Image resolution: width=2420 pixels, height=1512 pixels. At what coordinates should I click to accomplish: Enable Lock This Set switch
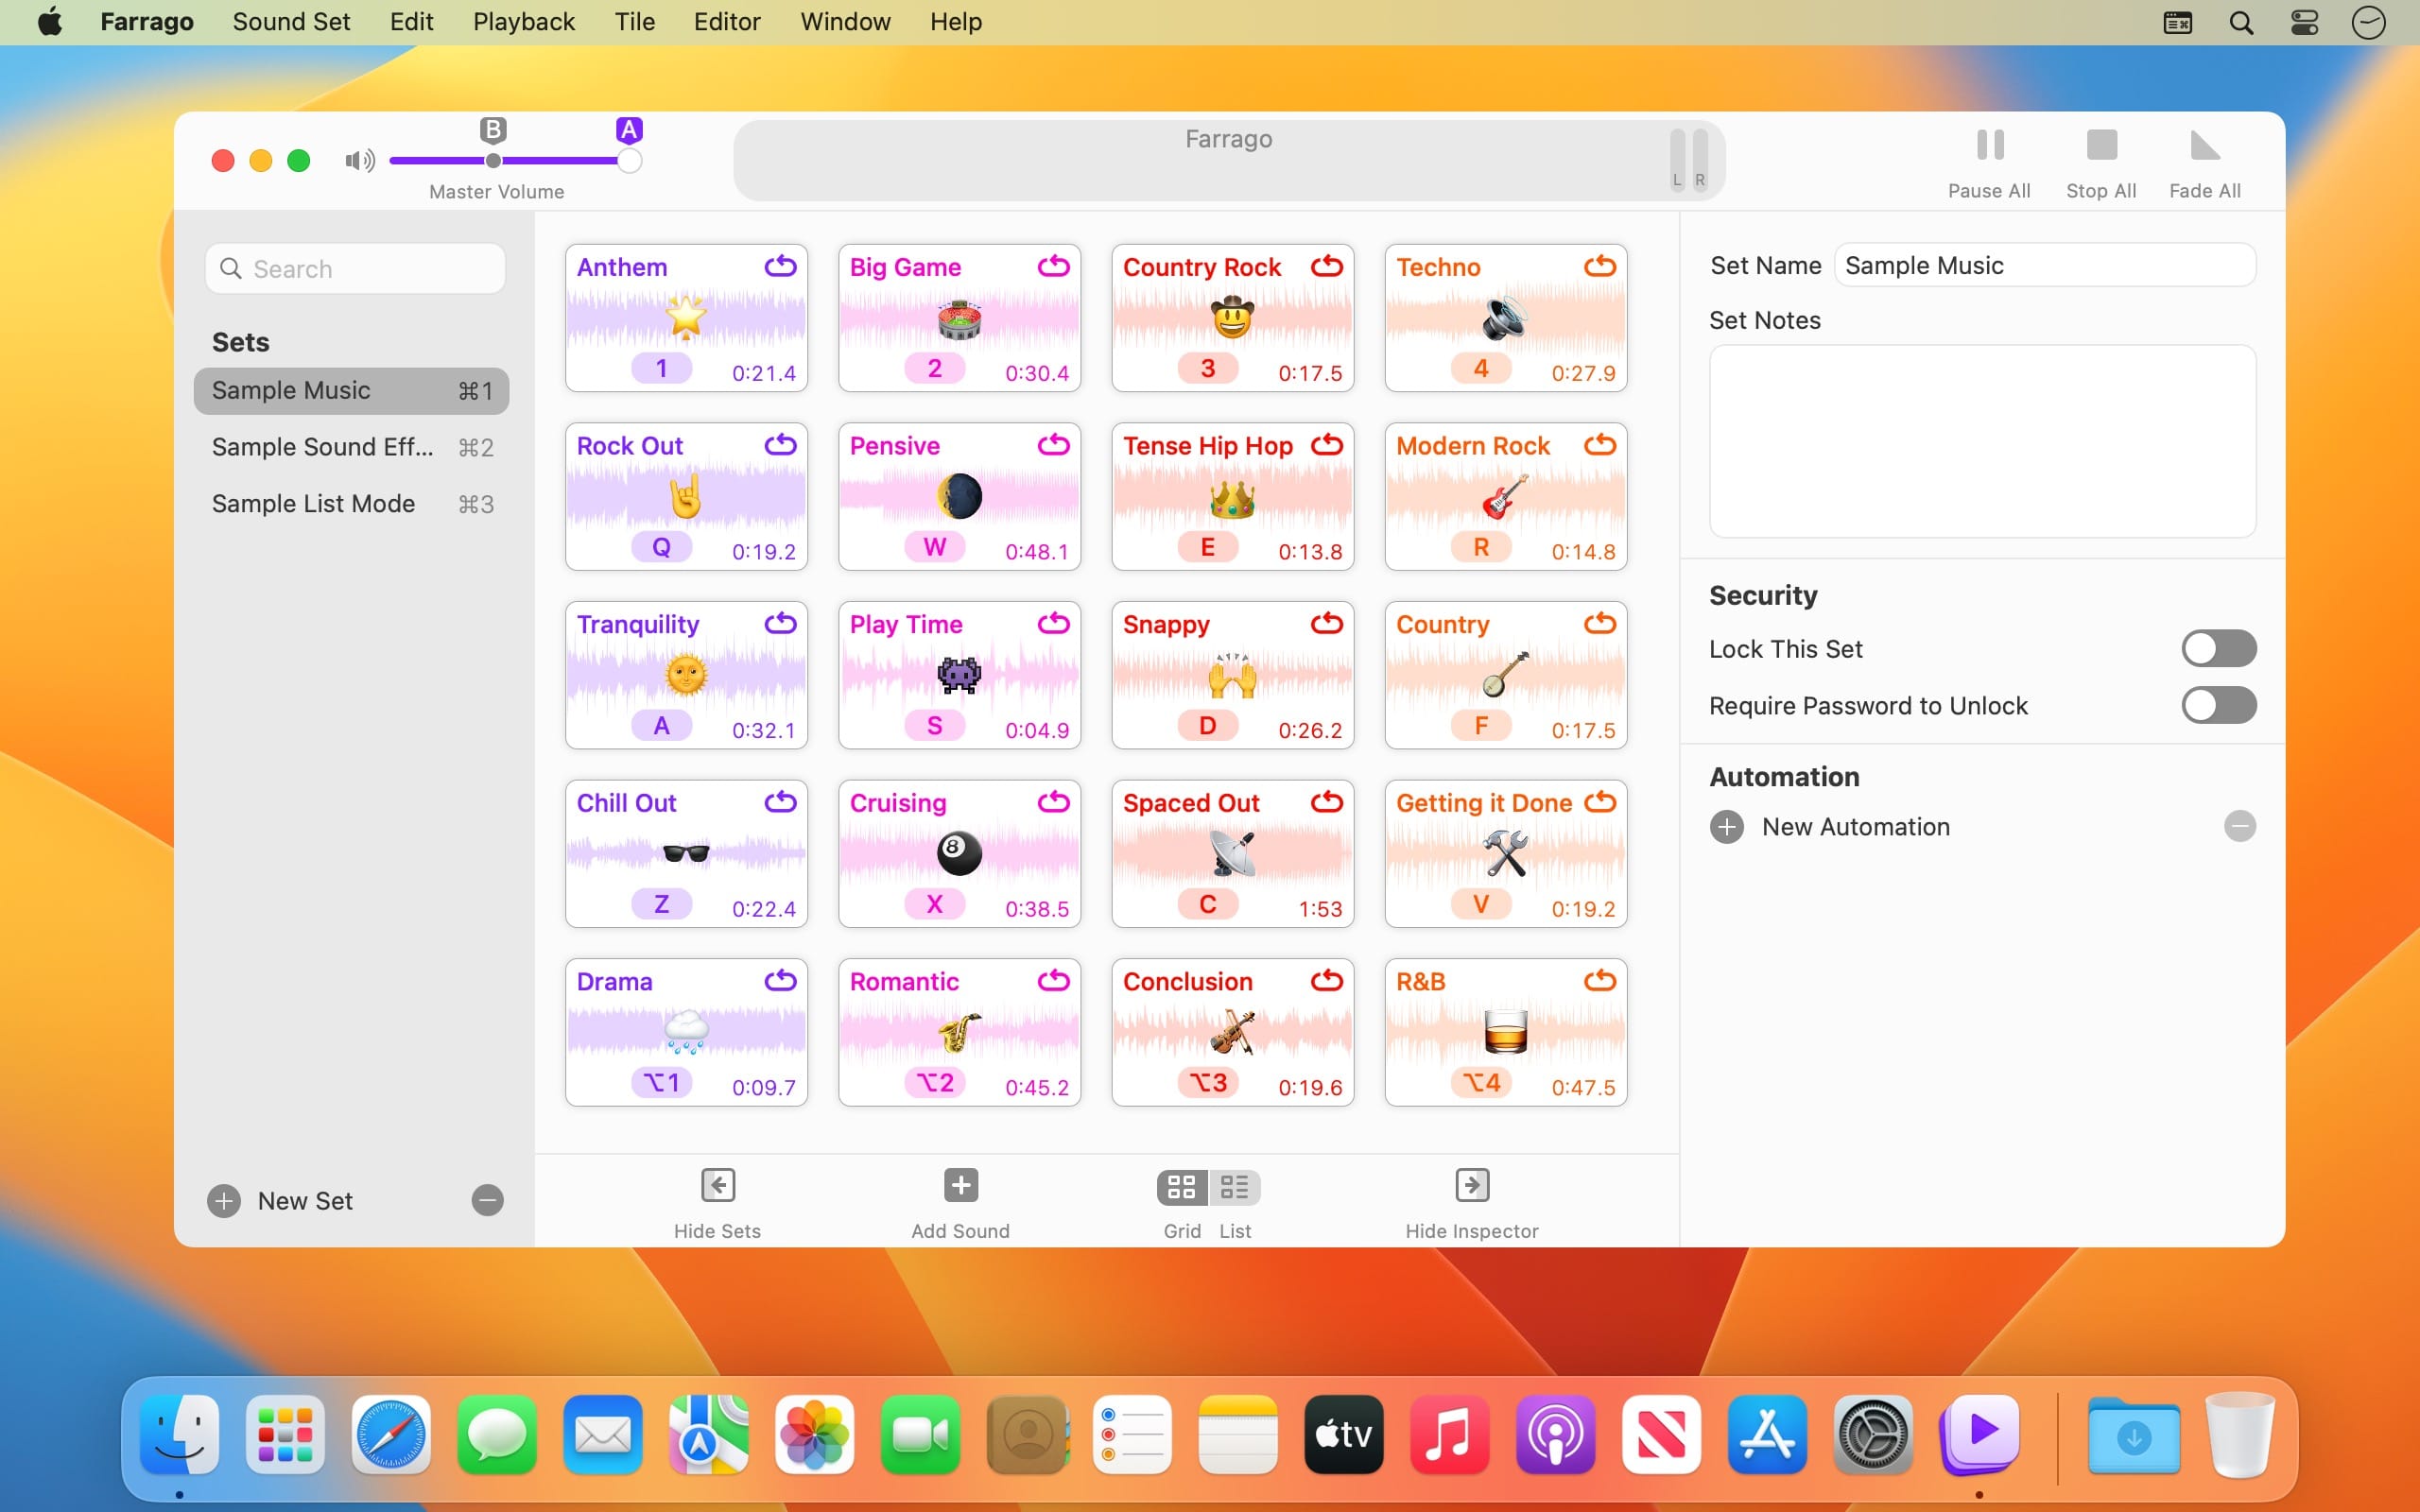(2217, 649)
